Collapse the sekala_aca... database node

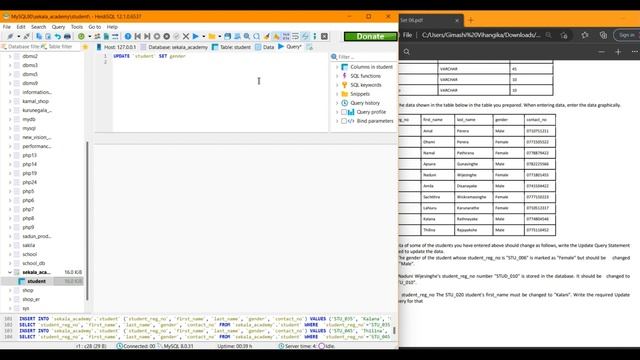(x=10, y=272)
